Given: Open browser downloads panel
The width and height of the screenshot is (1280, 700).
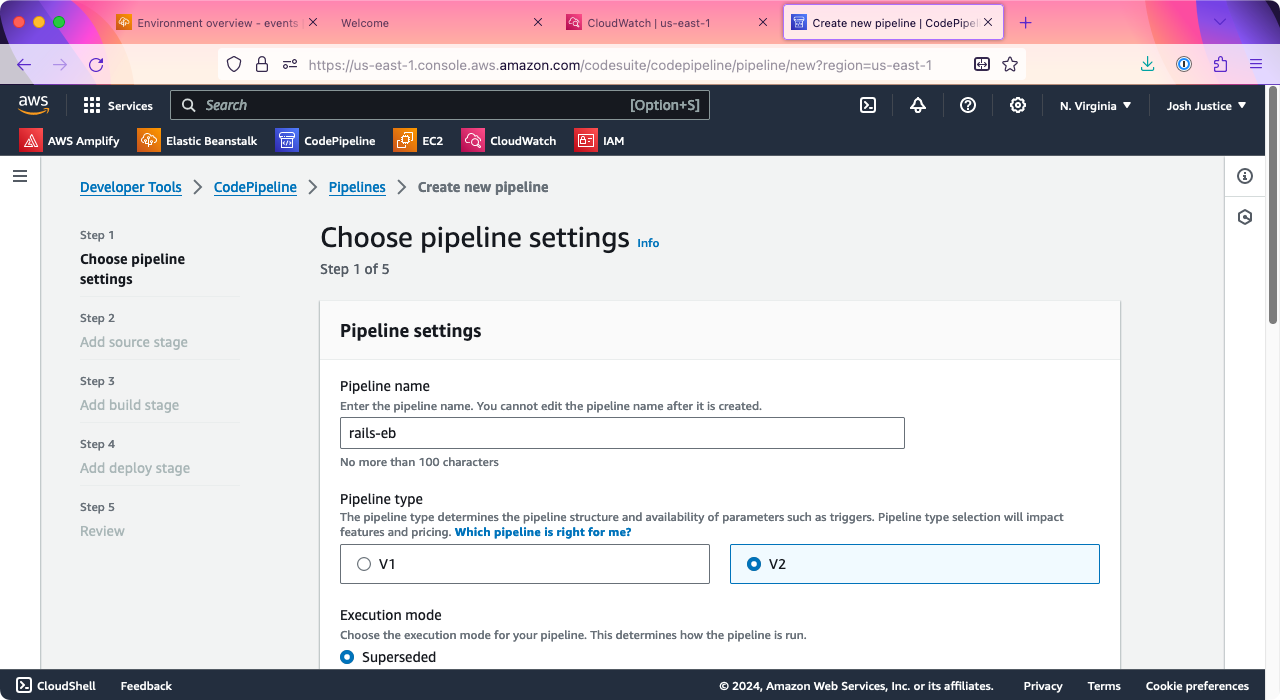Looking at the screenshot, I should coord(1148,64).
